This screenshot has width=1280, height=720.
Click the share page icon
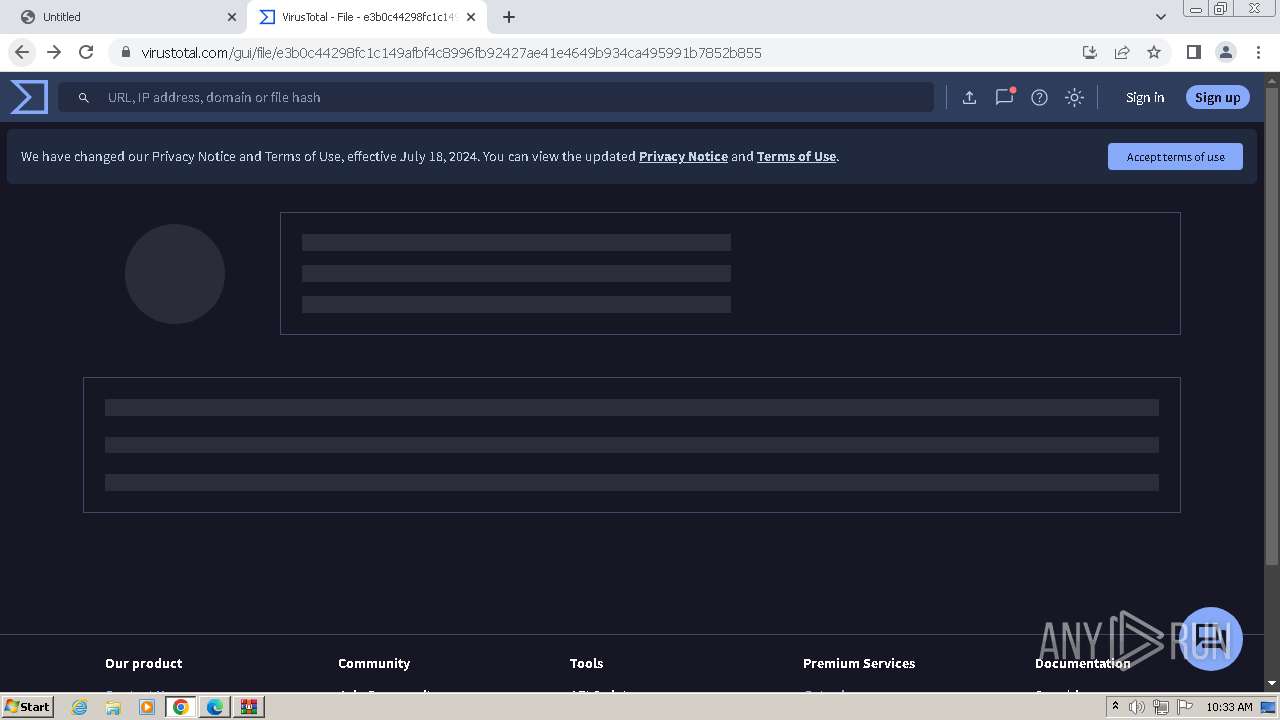coord(1122,52)
